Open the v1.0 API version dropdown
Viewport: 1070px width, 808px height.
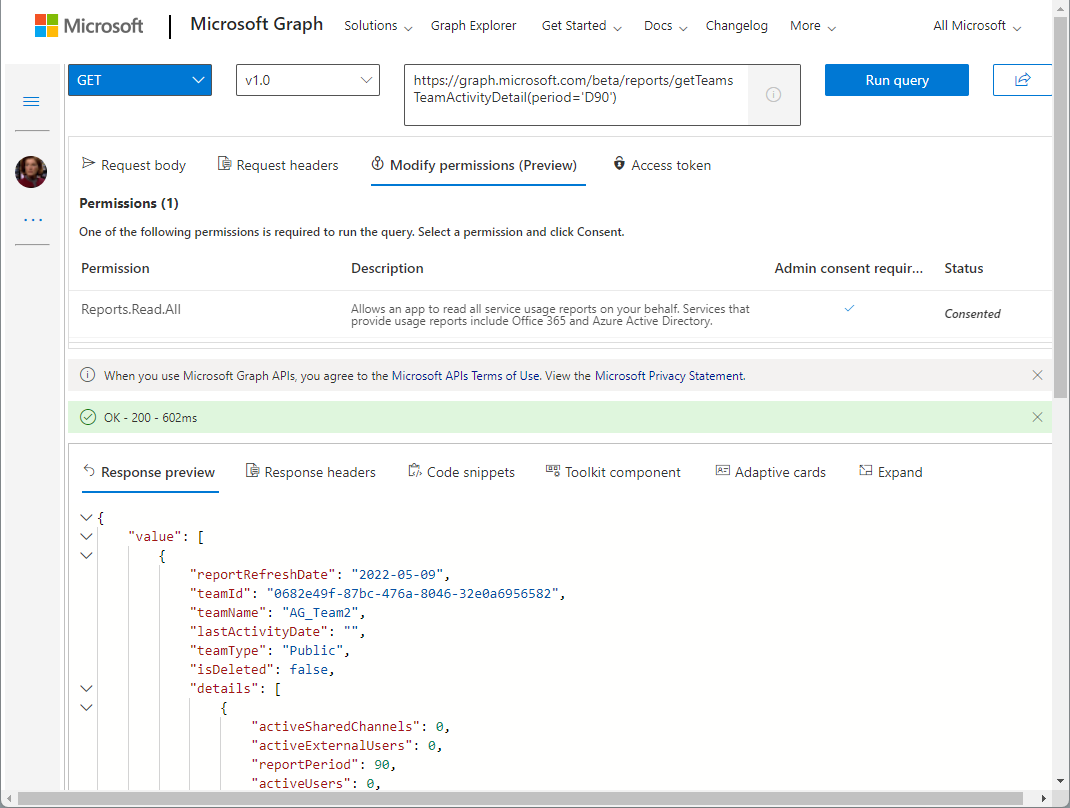(x=308, y=80)
